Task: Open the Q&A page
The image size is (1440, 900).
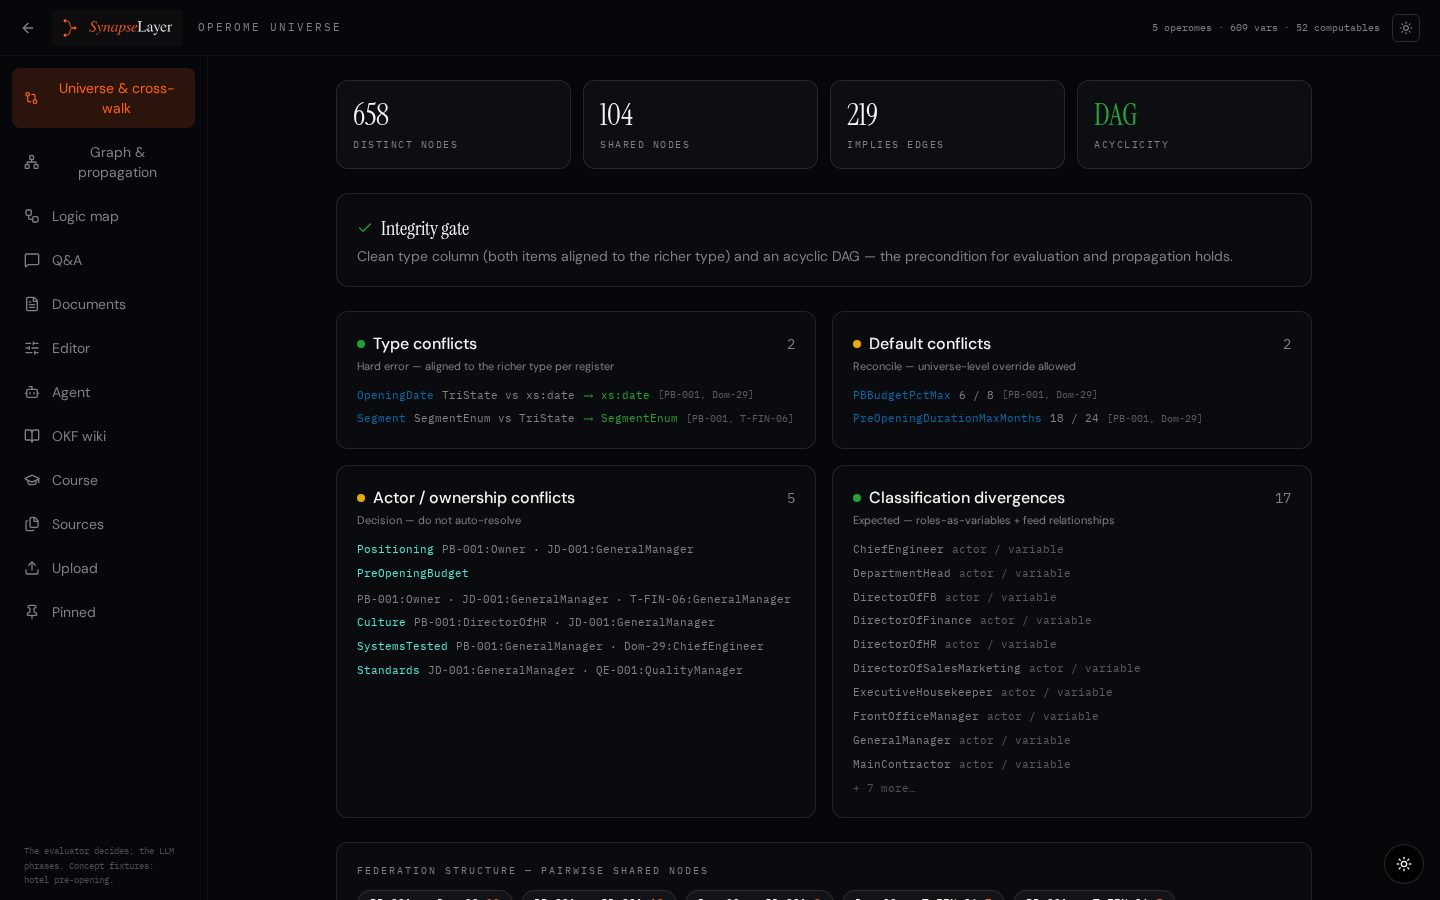Action: pos(103,260)
